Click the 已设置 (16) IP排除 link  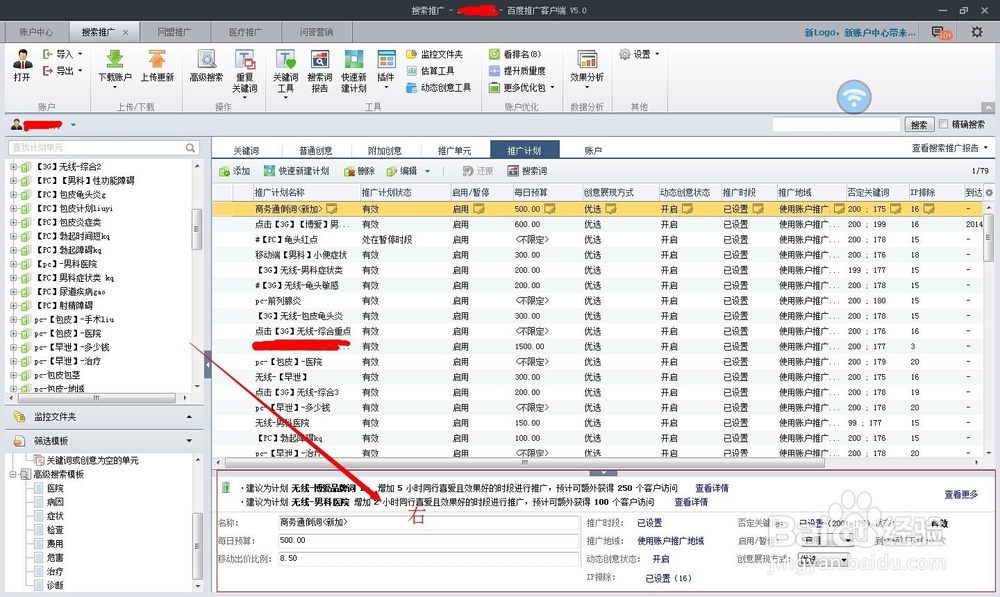[x=668, y=578]
